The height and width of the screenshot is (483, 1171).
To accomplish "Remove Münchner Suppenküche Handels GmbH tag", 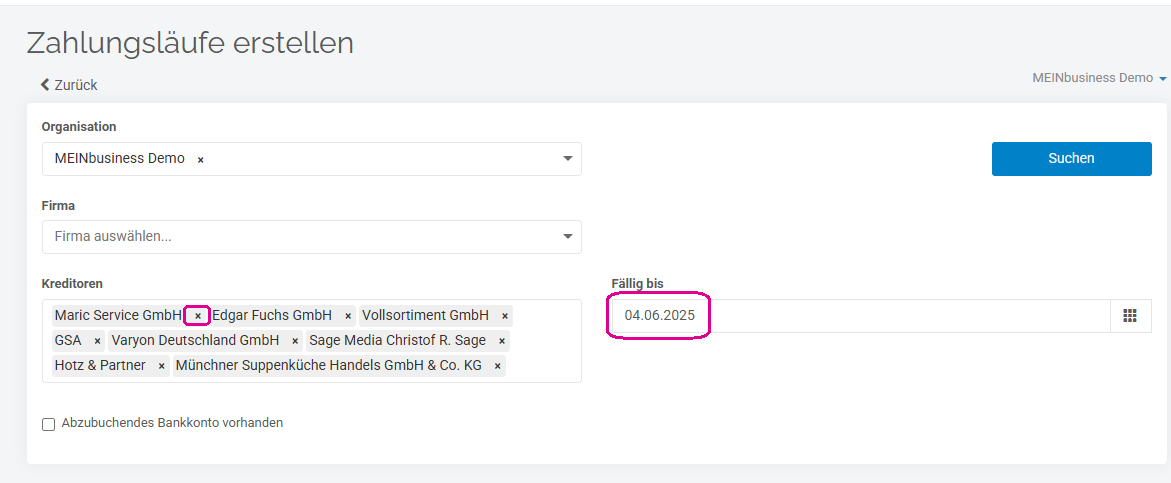I will tap(497, 366).
